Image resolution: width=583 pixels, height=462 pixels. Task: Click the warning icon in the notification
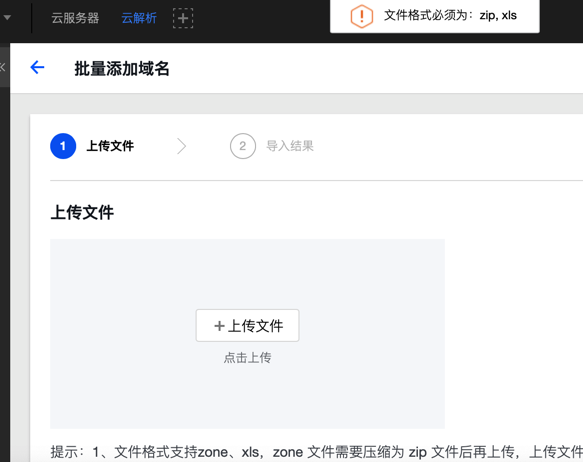tap(361, 16)
